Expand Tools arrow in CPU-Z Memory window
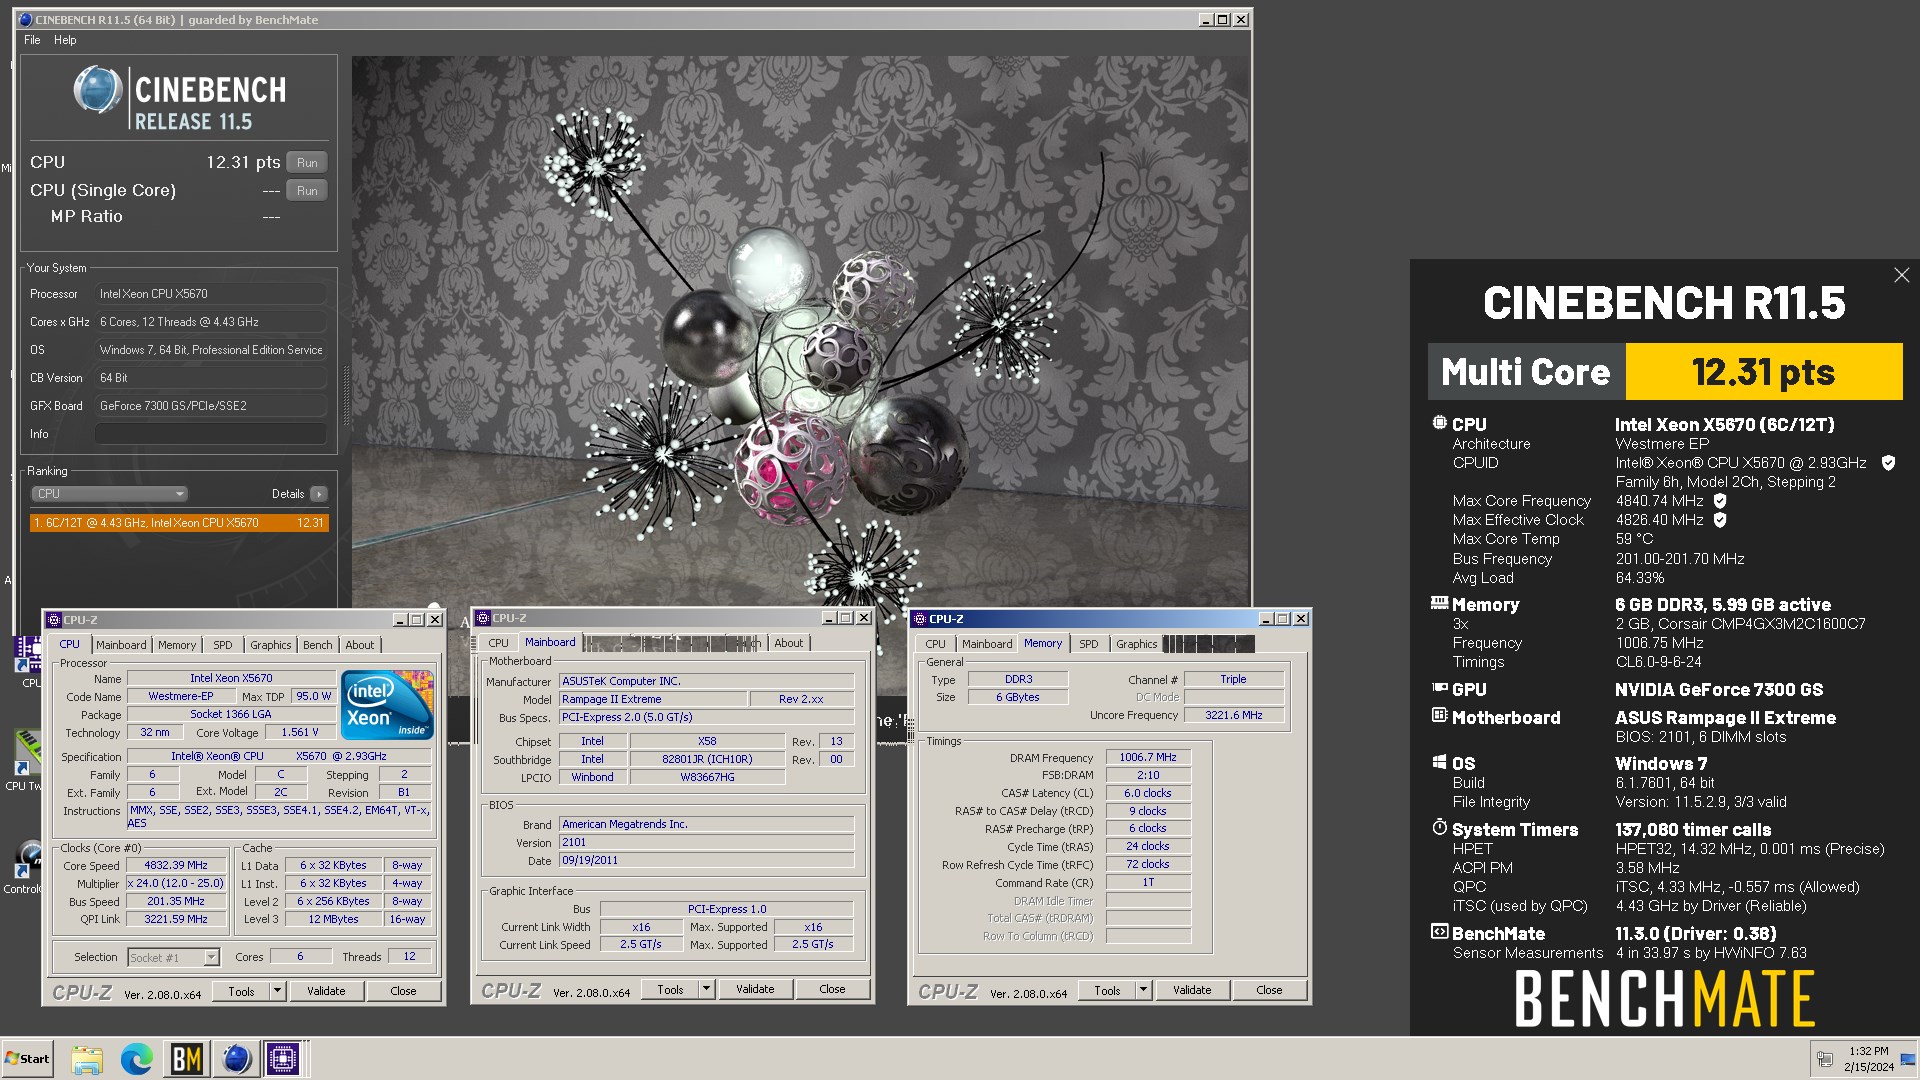Viewport: 1920px width, 1080px height. click(x=1143, y=990)
